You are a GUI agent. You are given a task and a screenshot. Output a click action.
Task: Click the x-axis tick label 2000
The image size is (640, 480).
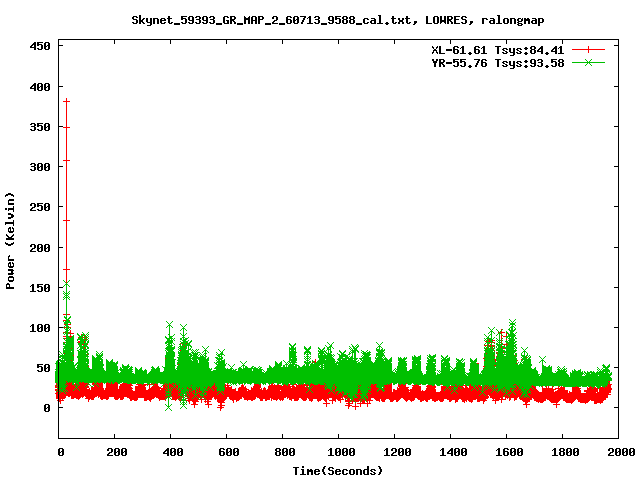(x=621, y=452)
